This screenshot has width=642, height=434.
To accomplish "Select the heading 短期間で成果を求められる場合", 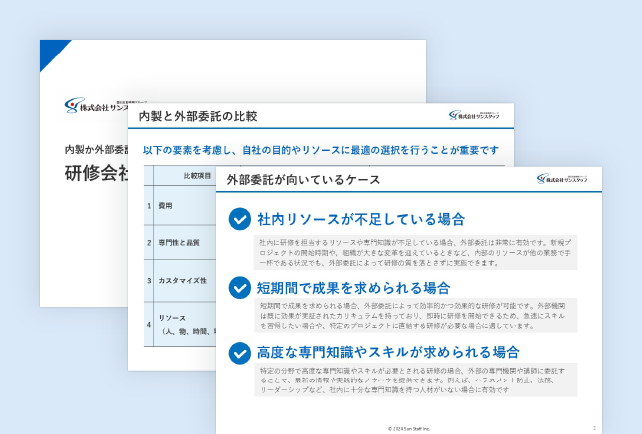I will (353, 288).
